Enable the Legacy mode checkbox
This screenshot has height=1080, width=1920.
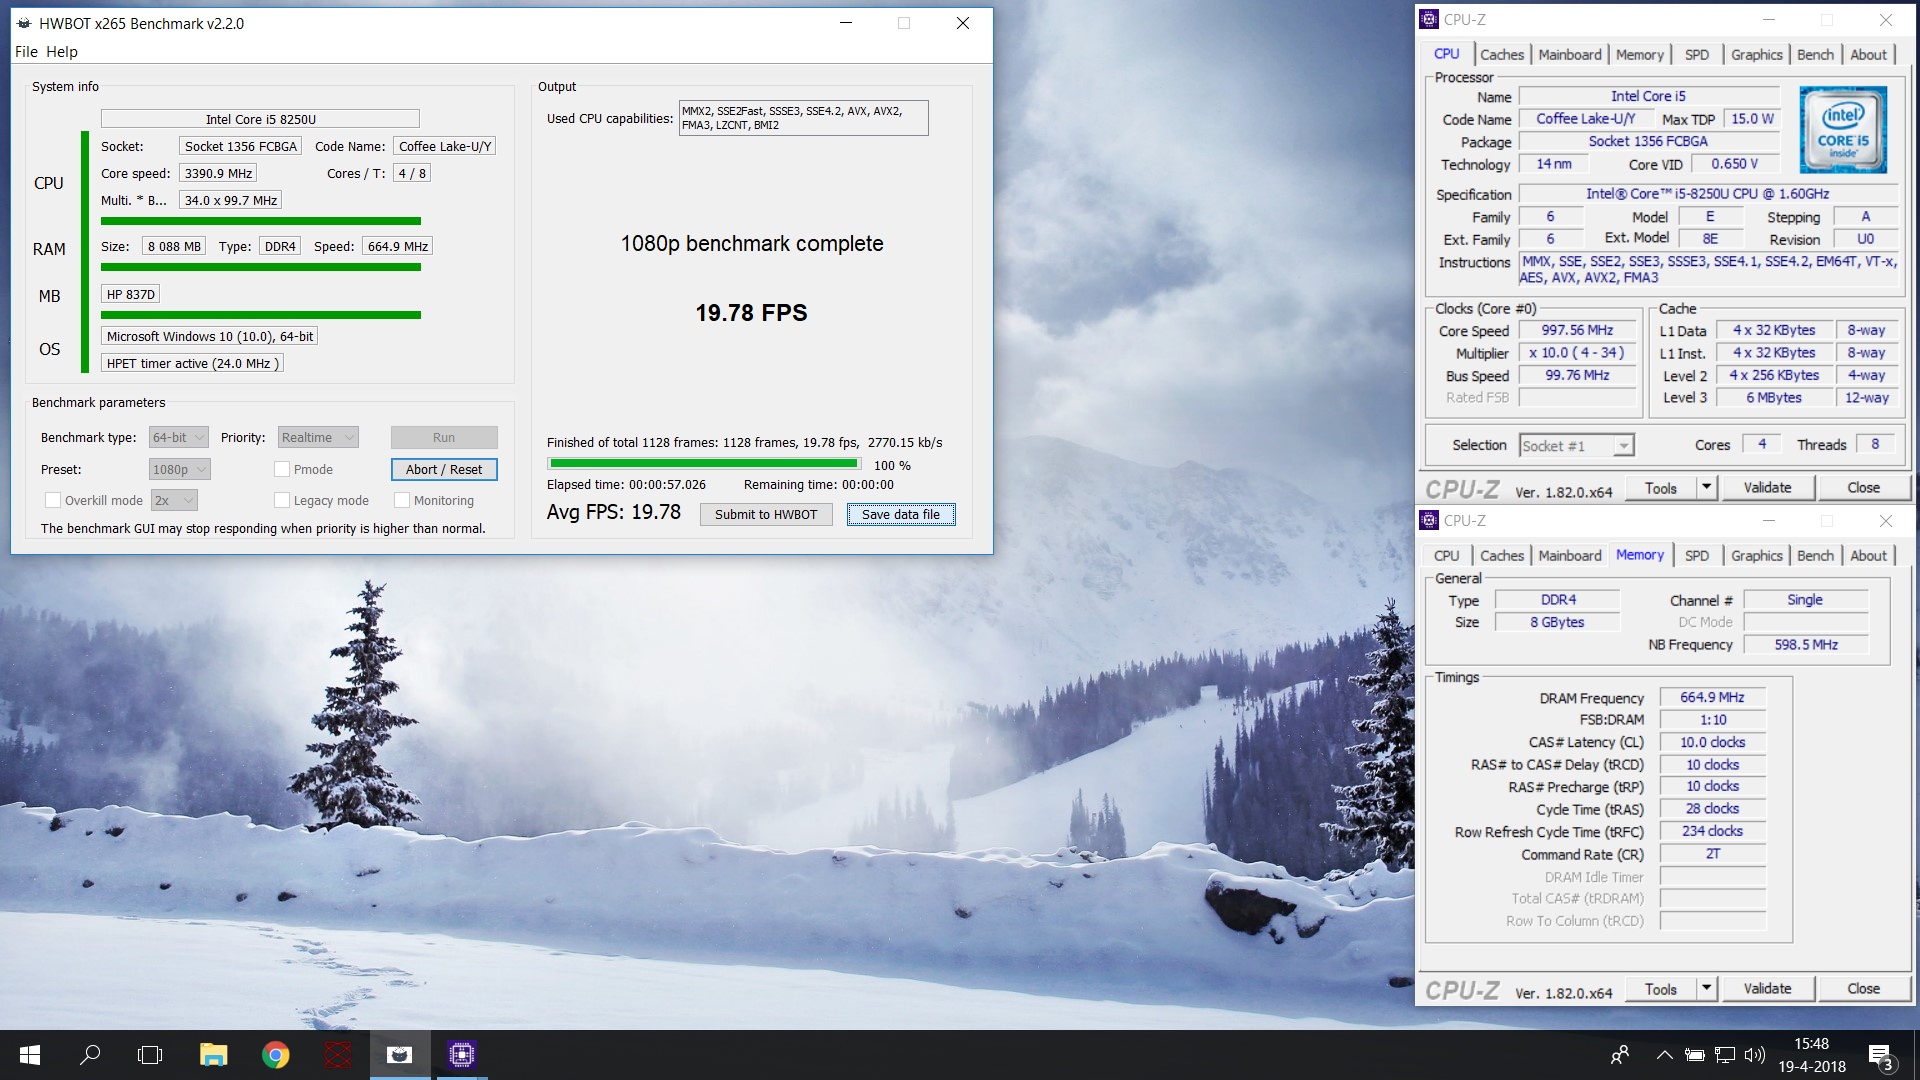282,500
